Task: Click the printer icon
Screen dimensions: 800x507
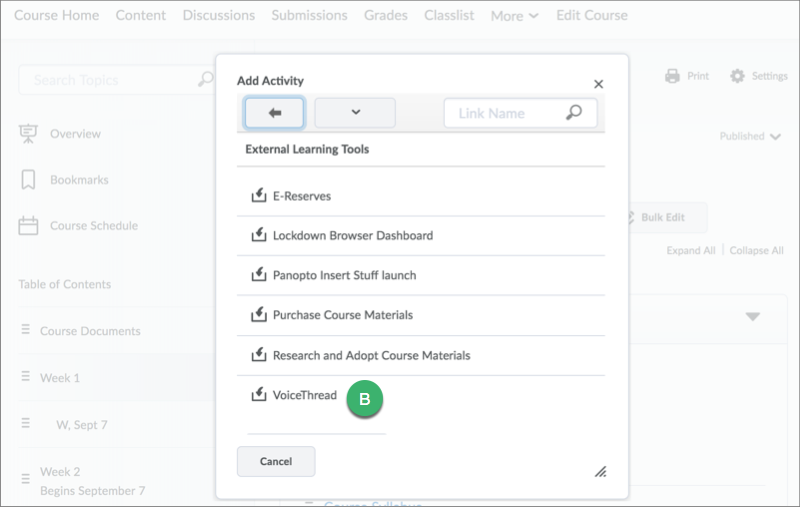Action: tap(672, 76)
